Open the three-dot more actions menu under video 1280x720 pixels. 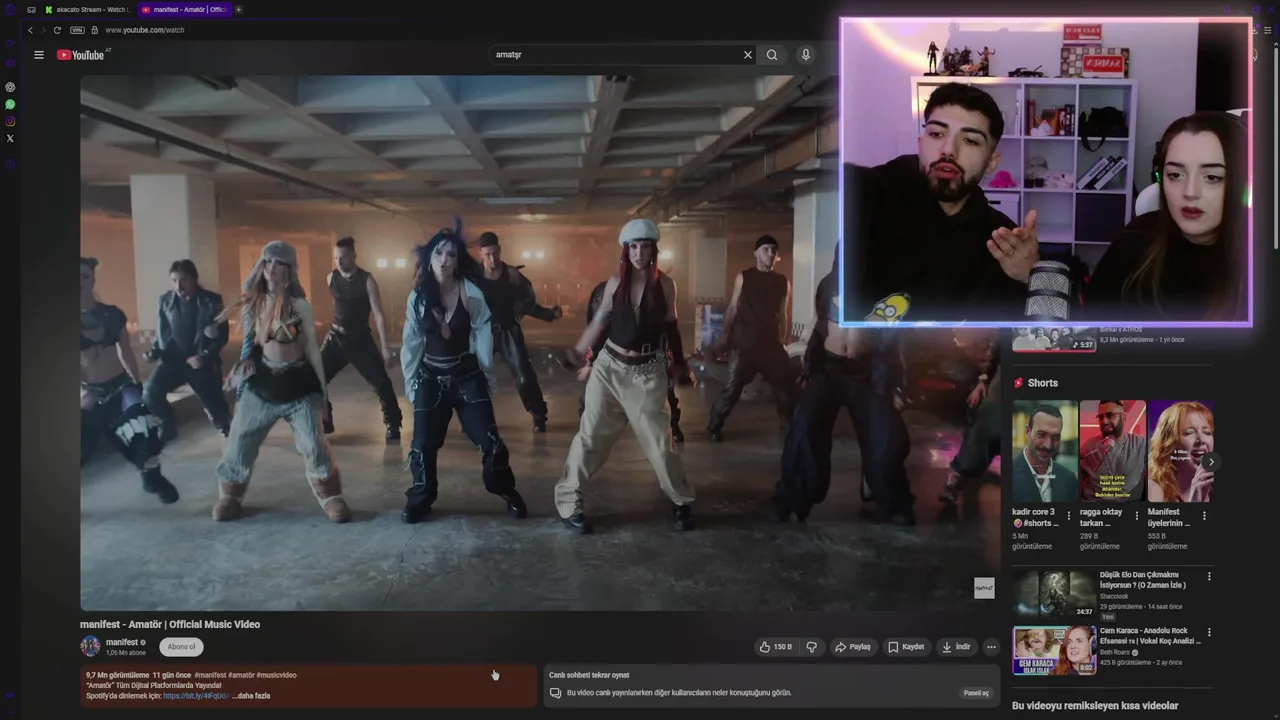point(991,647)
